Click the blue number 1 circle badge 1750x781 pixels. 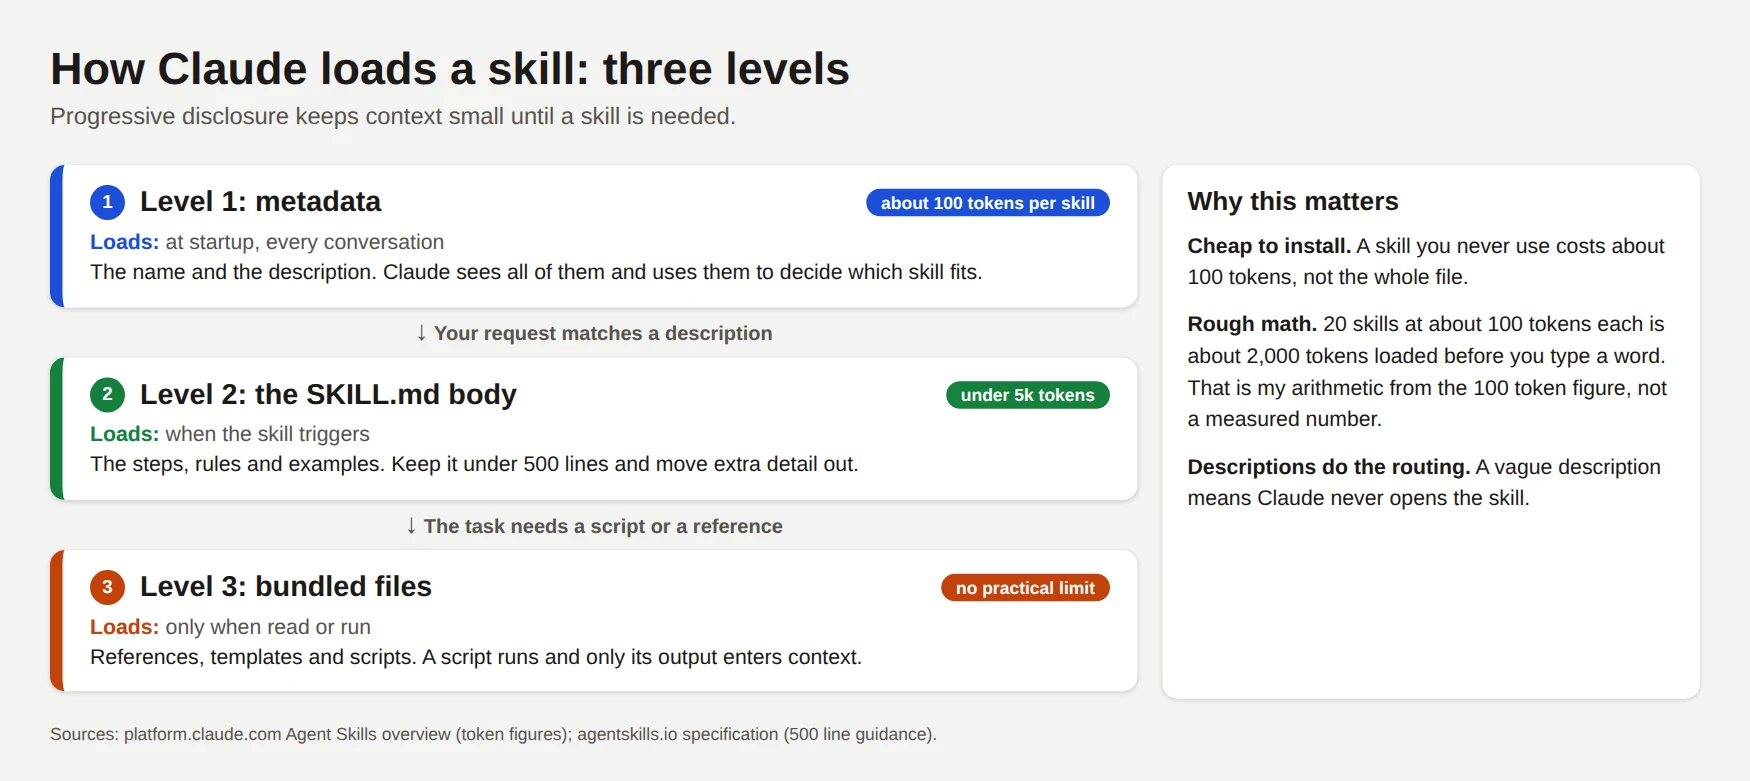tap(108, 202)
